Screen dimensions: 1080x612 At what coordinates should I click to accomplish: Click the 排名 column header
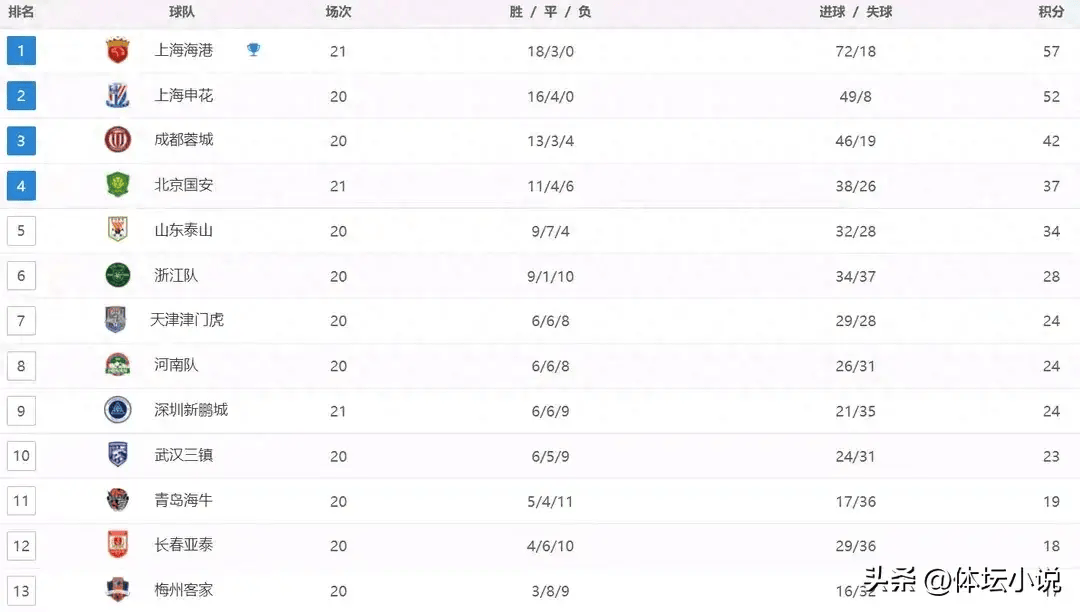[21, 12]
